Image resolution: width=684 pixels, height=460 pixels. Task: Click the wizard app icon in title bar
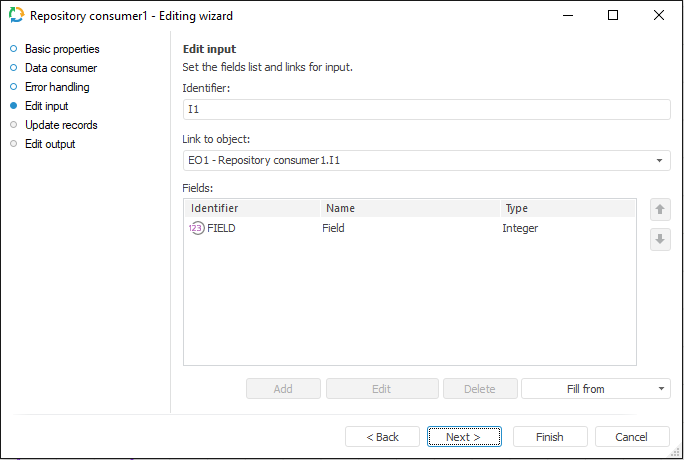pos(16,15)
